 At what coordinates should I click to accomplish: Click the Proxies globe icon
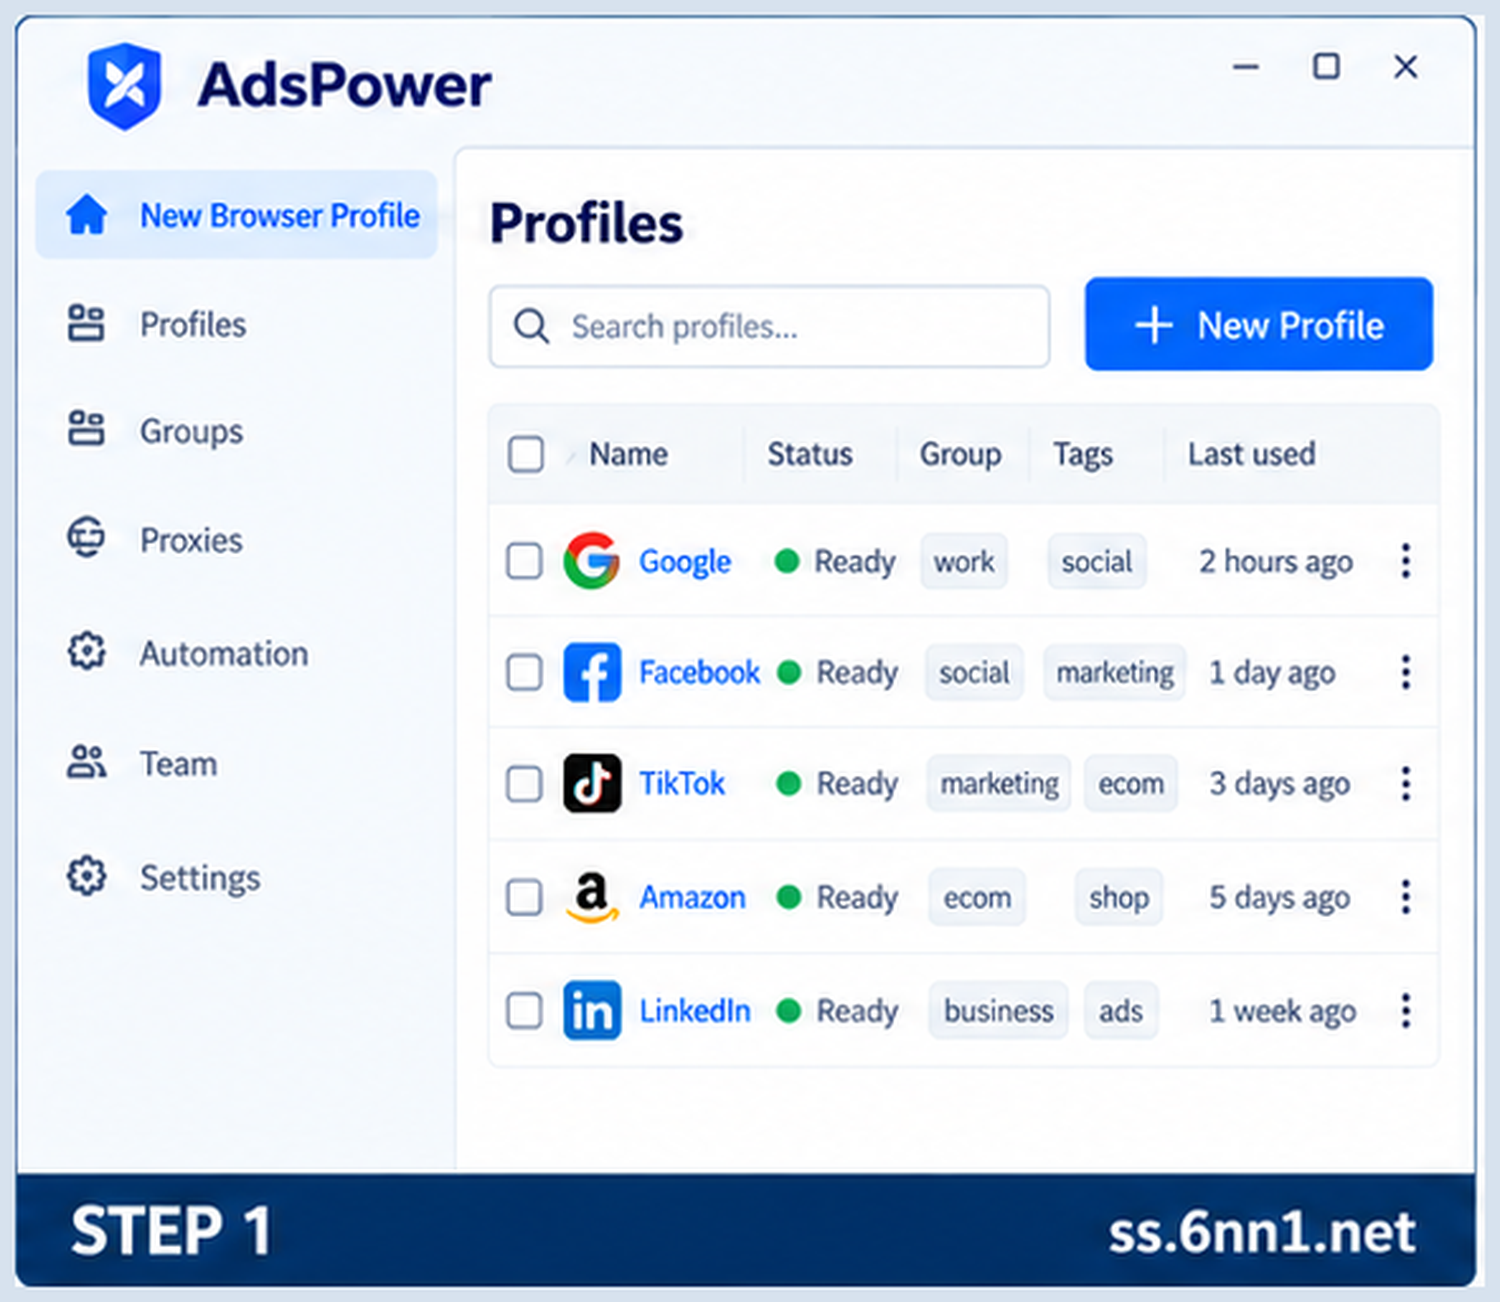pos(86,538)
